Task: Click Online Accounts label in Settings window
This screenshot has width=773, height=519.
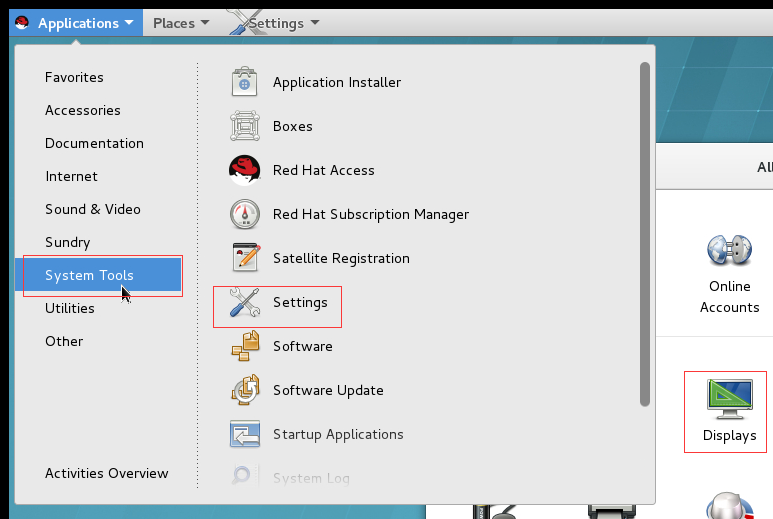Action: (x=730, y=297)
